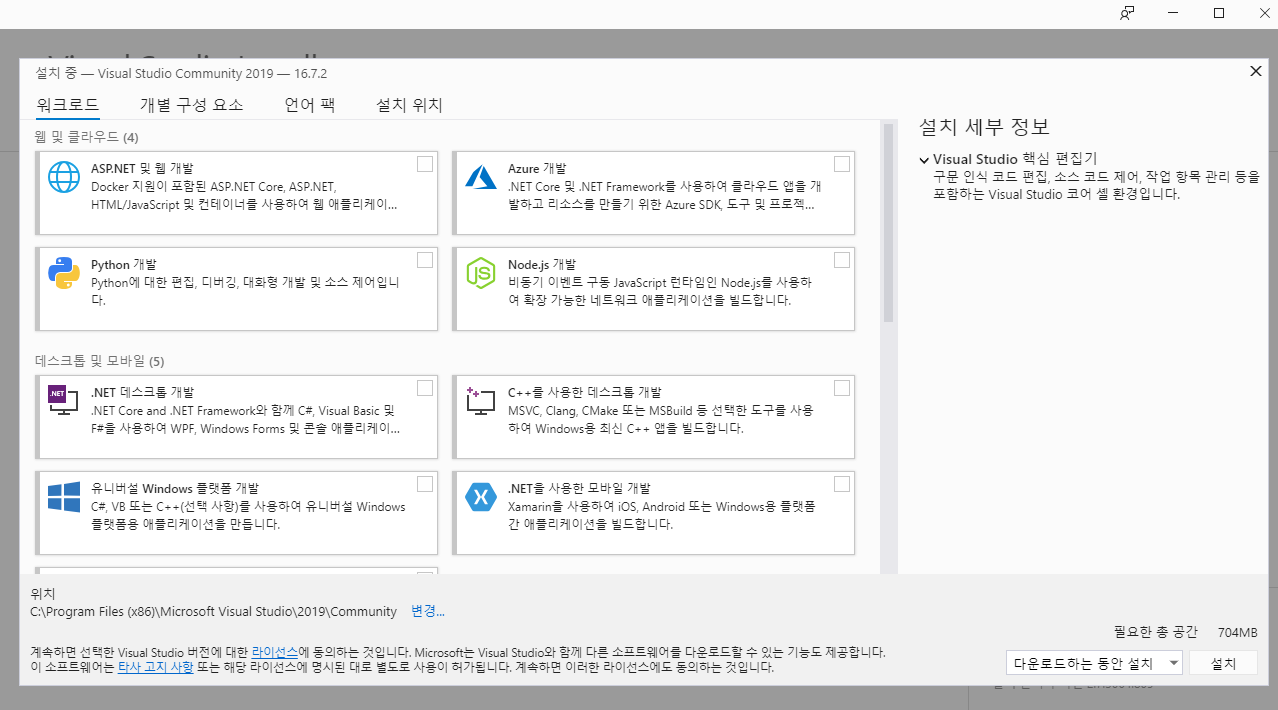Click the Python 개발 title text
The image size is (1278, 710).
pos(124,264)
